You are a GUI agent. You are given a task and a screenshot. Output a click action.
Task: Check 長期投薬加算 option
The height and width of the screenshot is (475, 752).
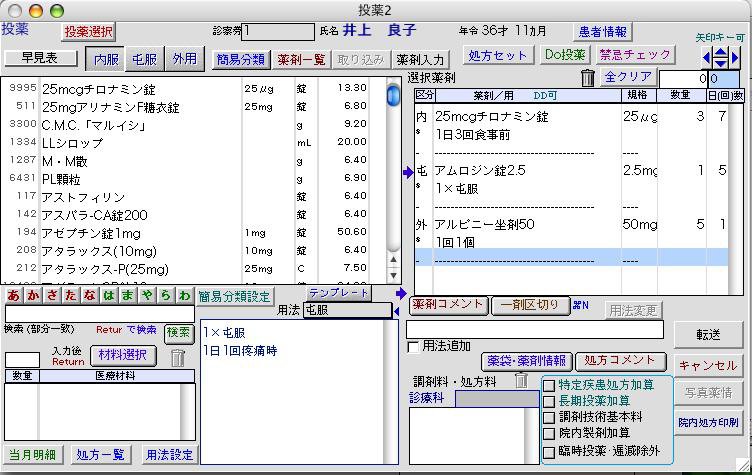[549, 401]
